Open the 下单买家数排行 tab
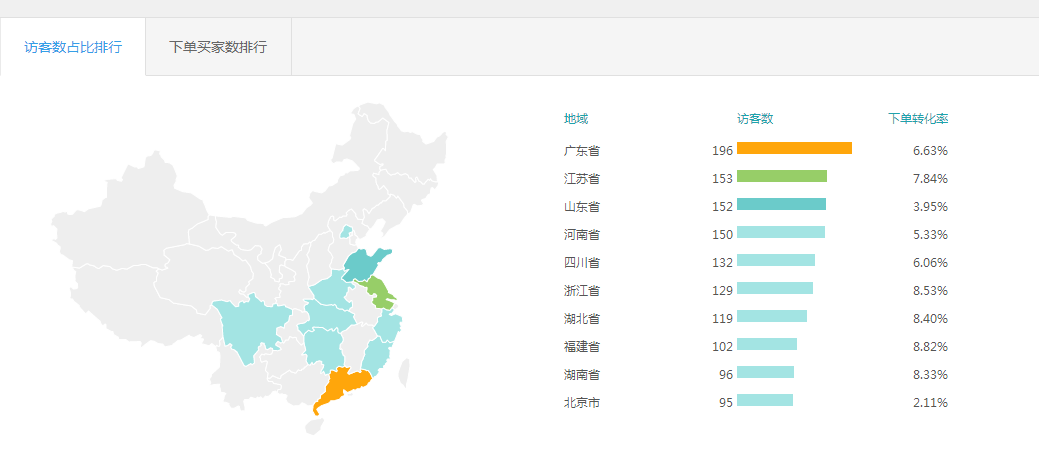This screenshot has width=1039, height=458. pyautogui.click(x=218, y=47)
